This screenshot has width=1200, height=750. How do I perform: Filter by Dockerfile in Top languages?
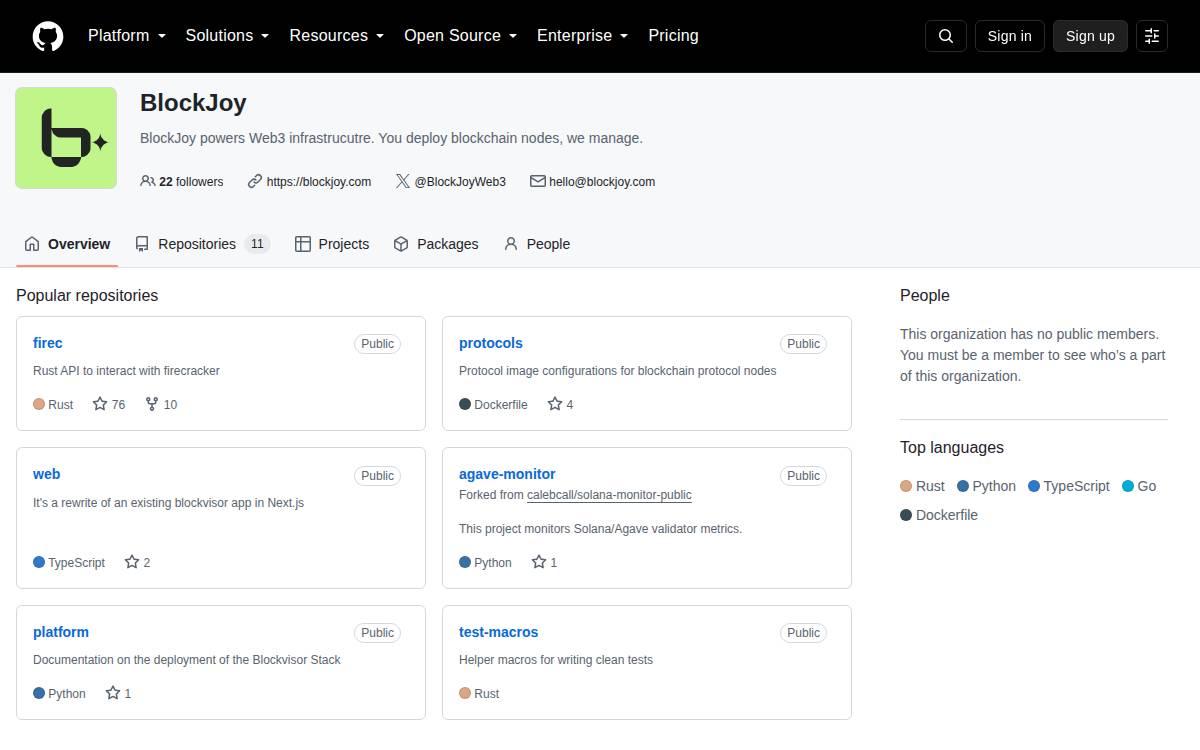click(939, 515)
